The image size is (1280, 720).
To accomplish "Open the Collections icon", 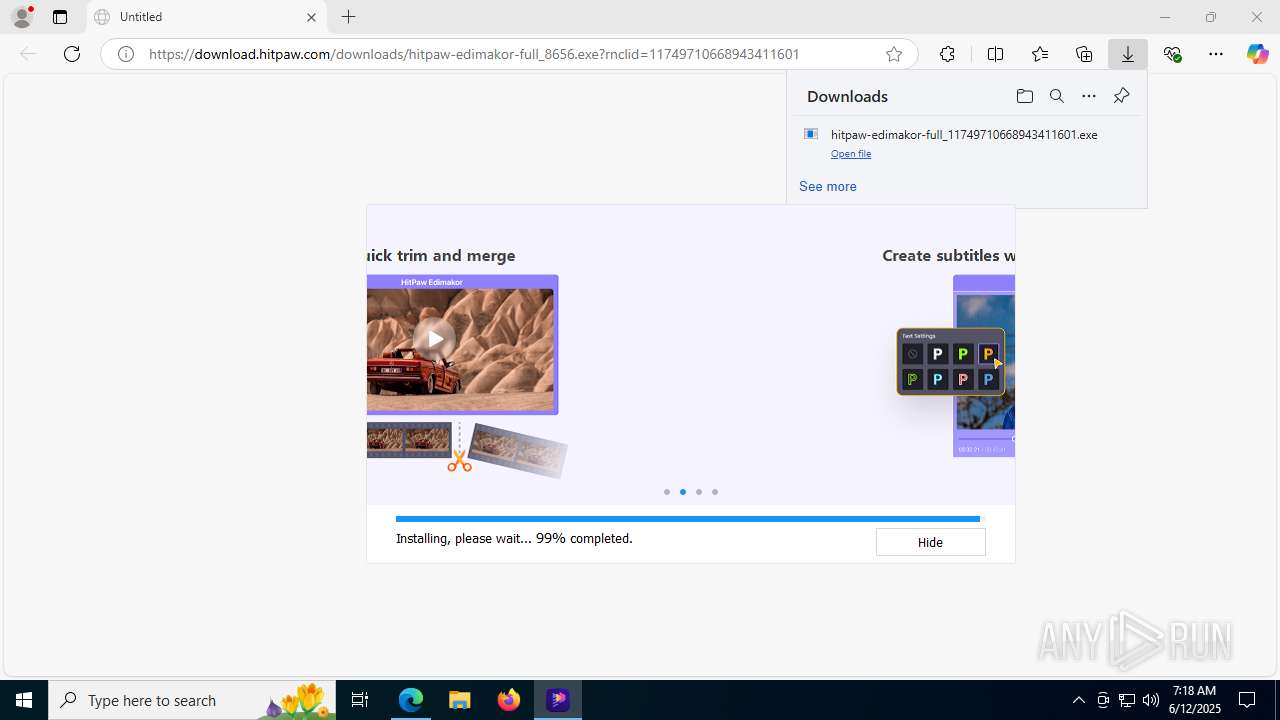I will (x=1084, y=54).
